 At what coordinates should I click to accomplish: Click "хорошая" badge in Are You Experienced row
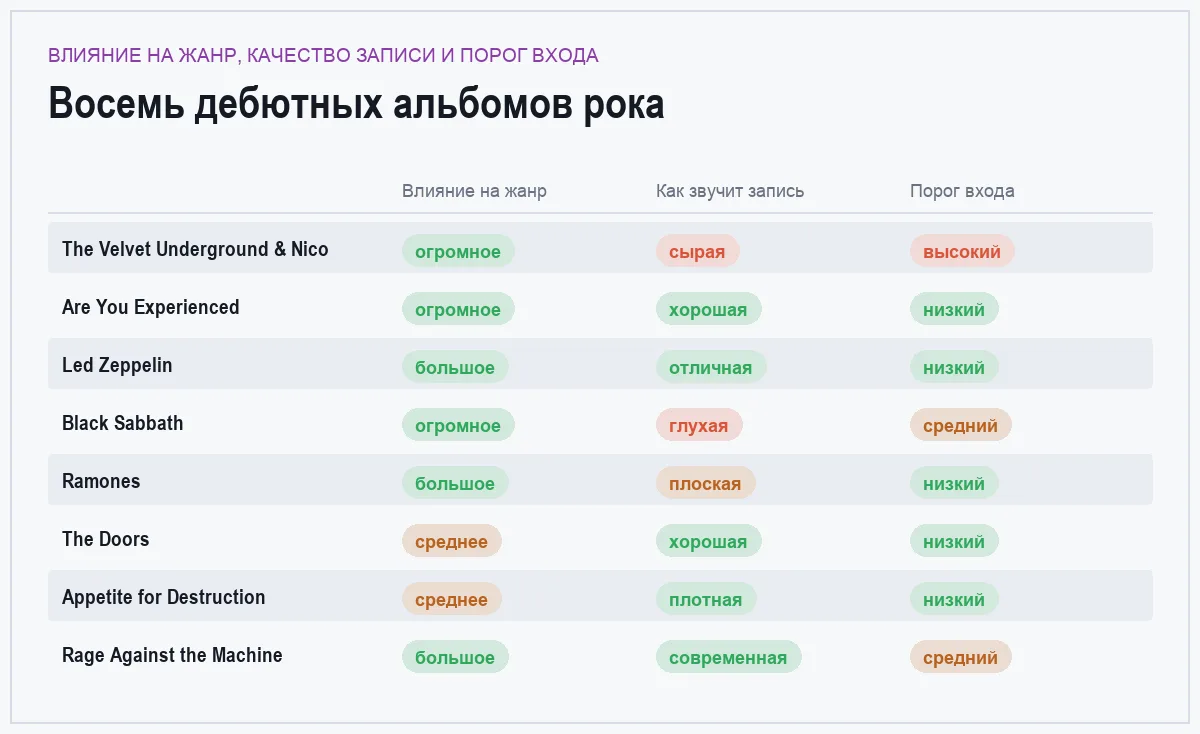708,309
